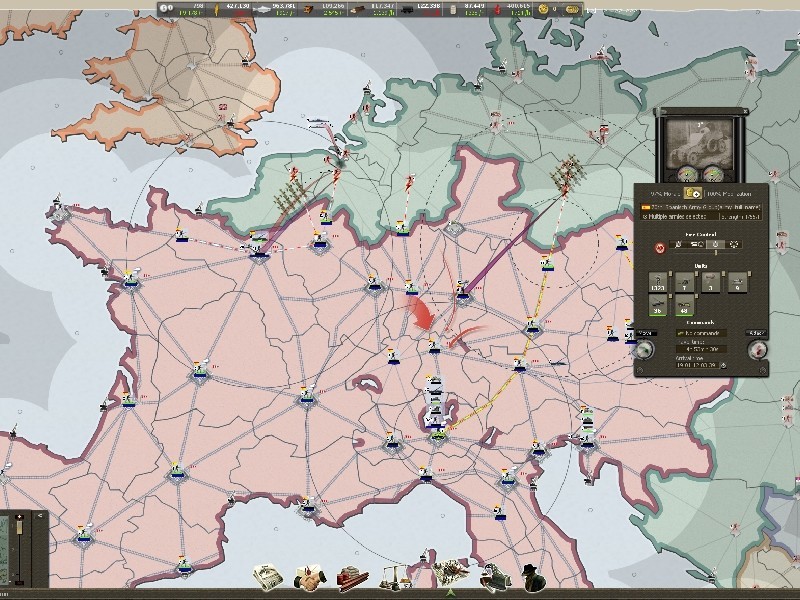Click the unit photo thumbnail in army panel
The image size is (800, 600).
point(699,142)
